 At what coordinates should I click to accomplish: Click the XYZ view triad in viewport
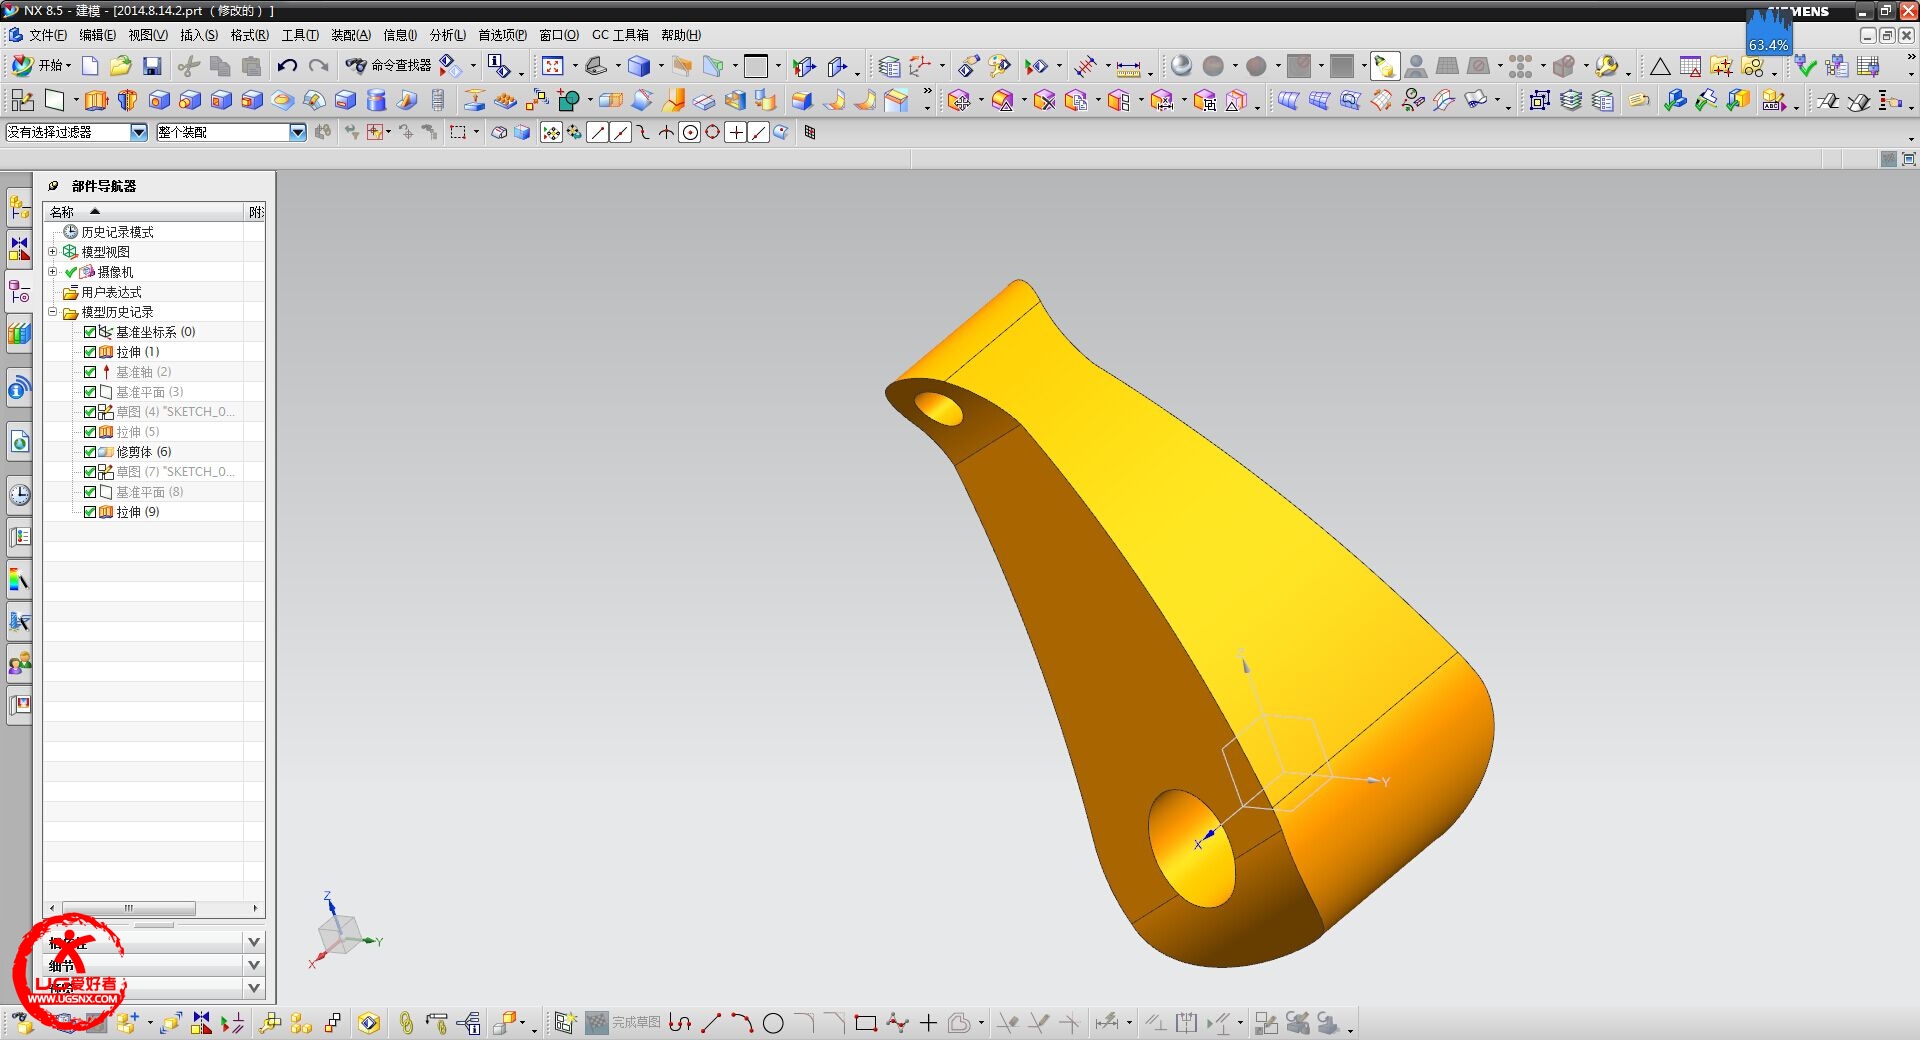(x=343, y=931)
